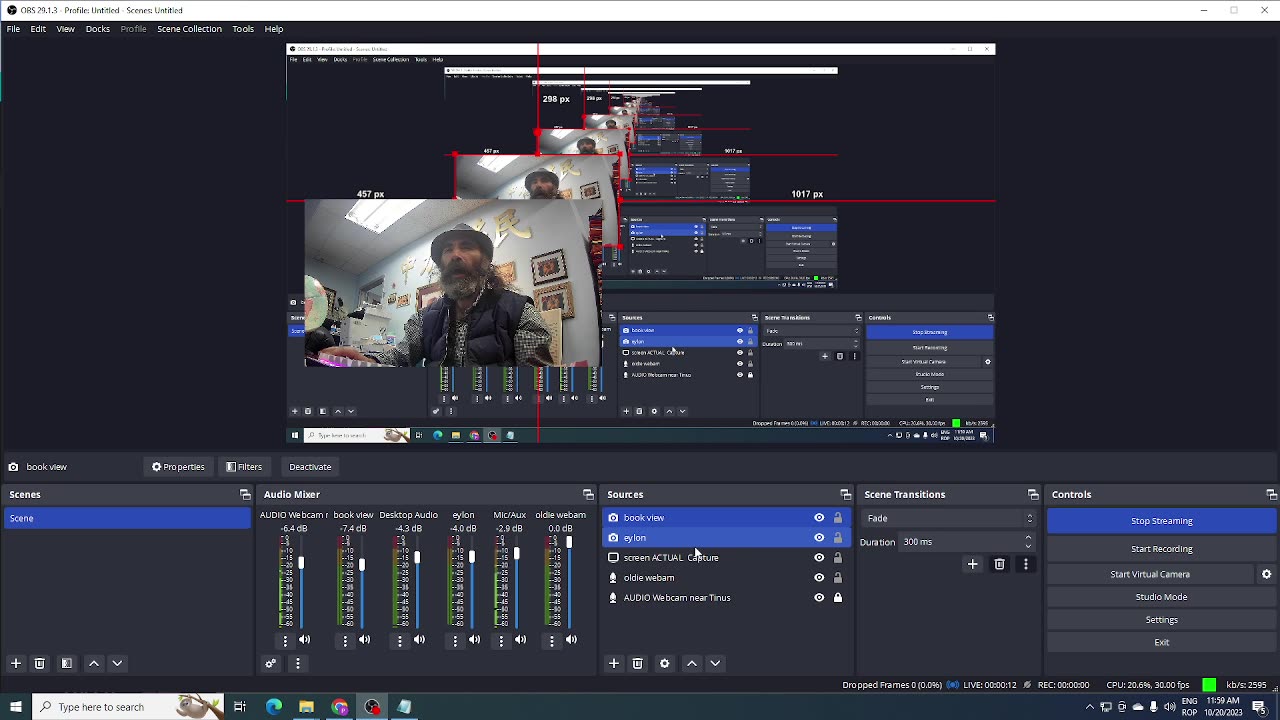Open the View menu
Screen dimensions: 1280x720
[x=65, y=29]
